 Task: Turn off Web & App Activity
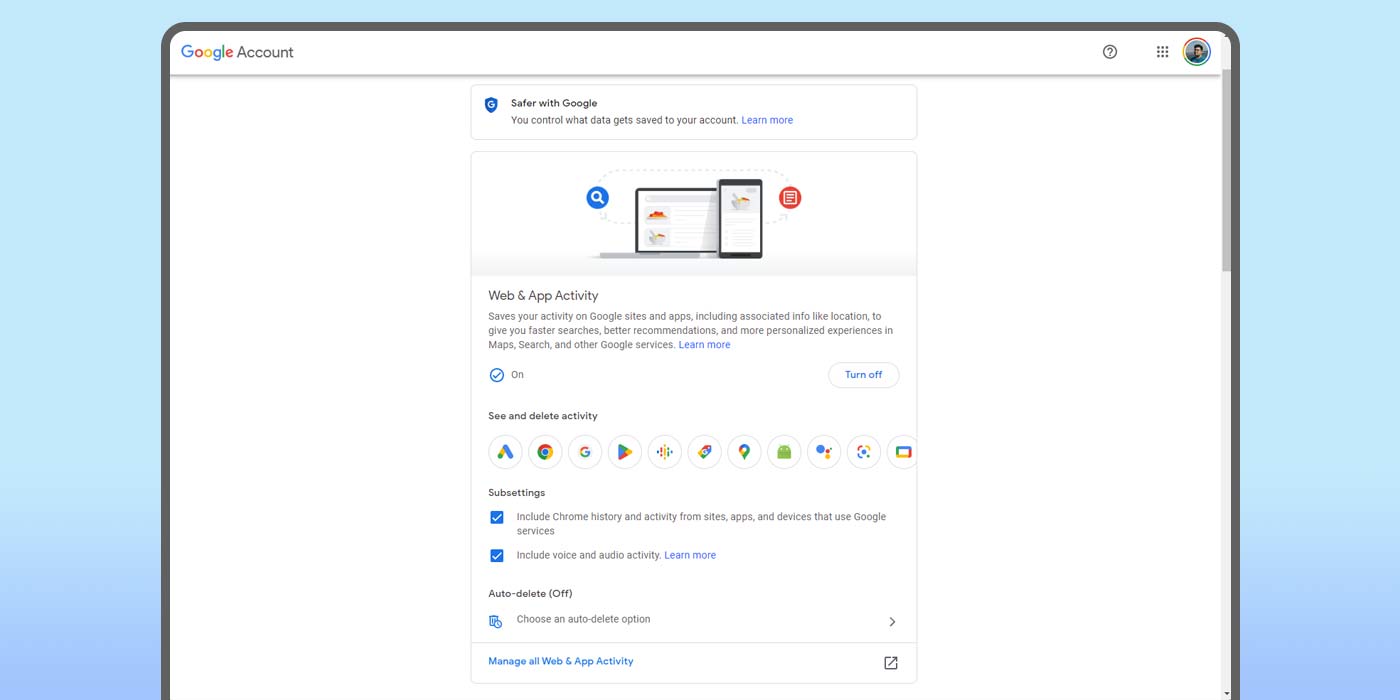[863, 375]
